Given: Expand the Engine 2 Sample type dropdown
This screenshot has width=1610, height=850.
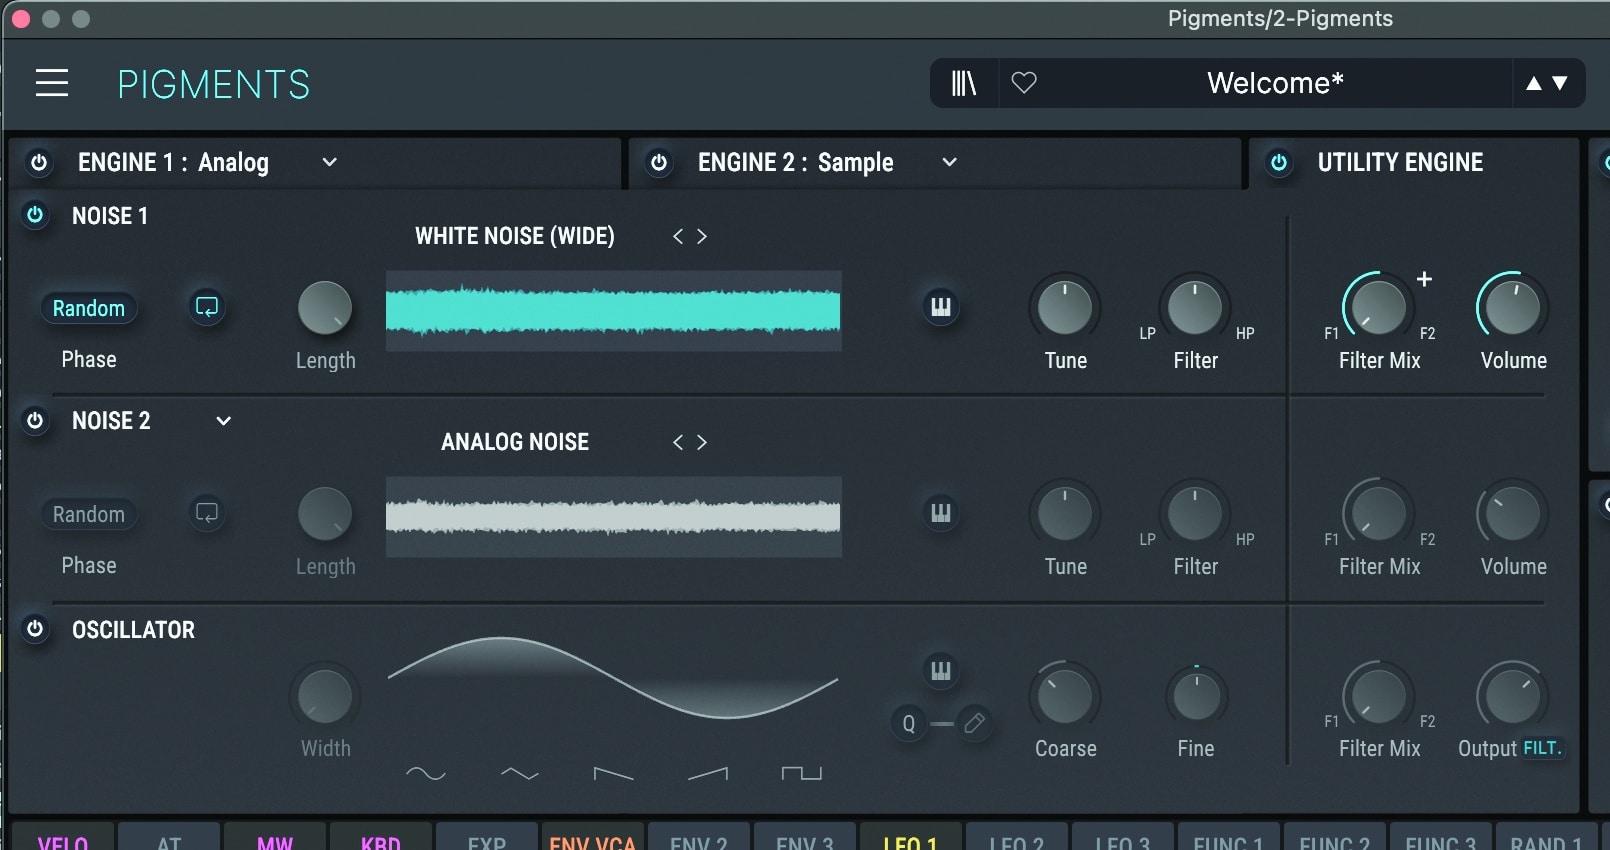Looking at the screenshot, I should pyautogui.click(x=949, y=162).
